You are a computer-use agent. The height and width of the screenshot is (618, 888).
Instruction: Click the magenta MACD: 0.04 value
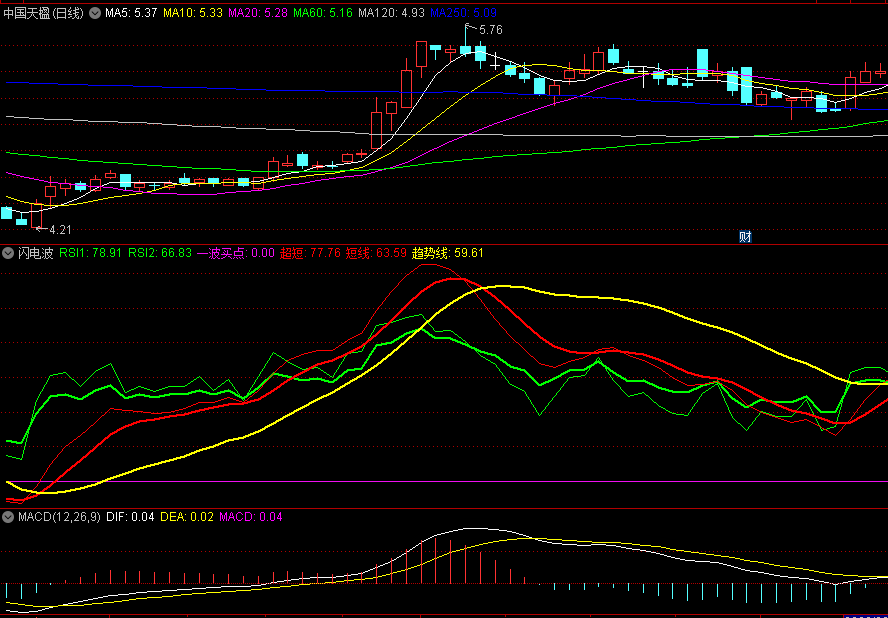(x=251, y=517)
